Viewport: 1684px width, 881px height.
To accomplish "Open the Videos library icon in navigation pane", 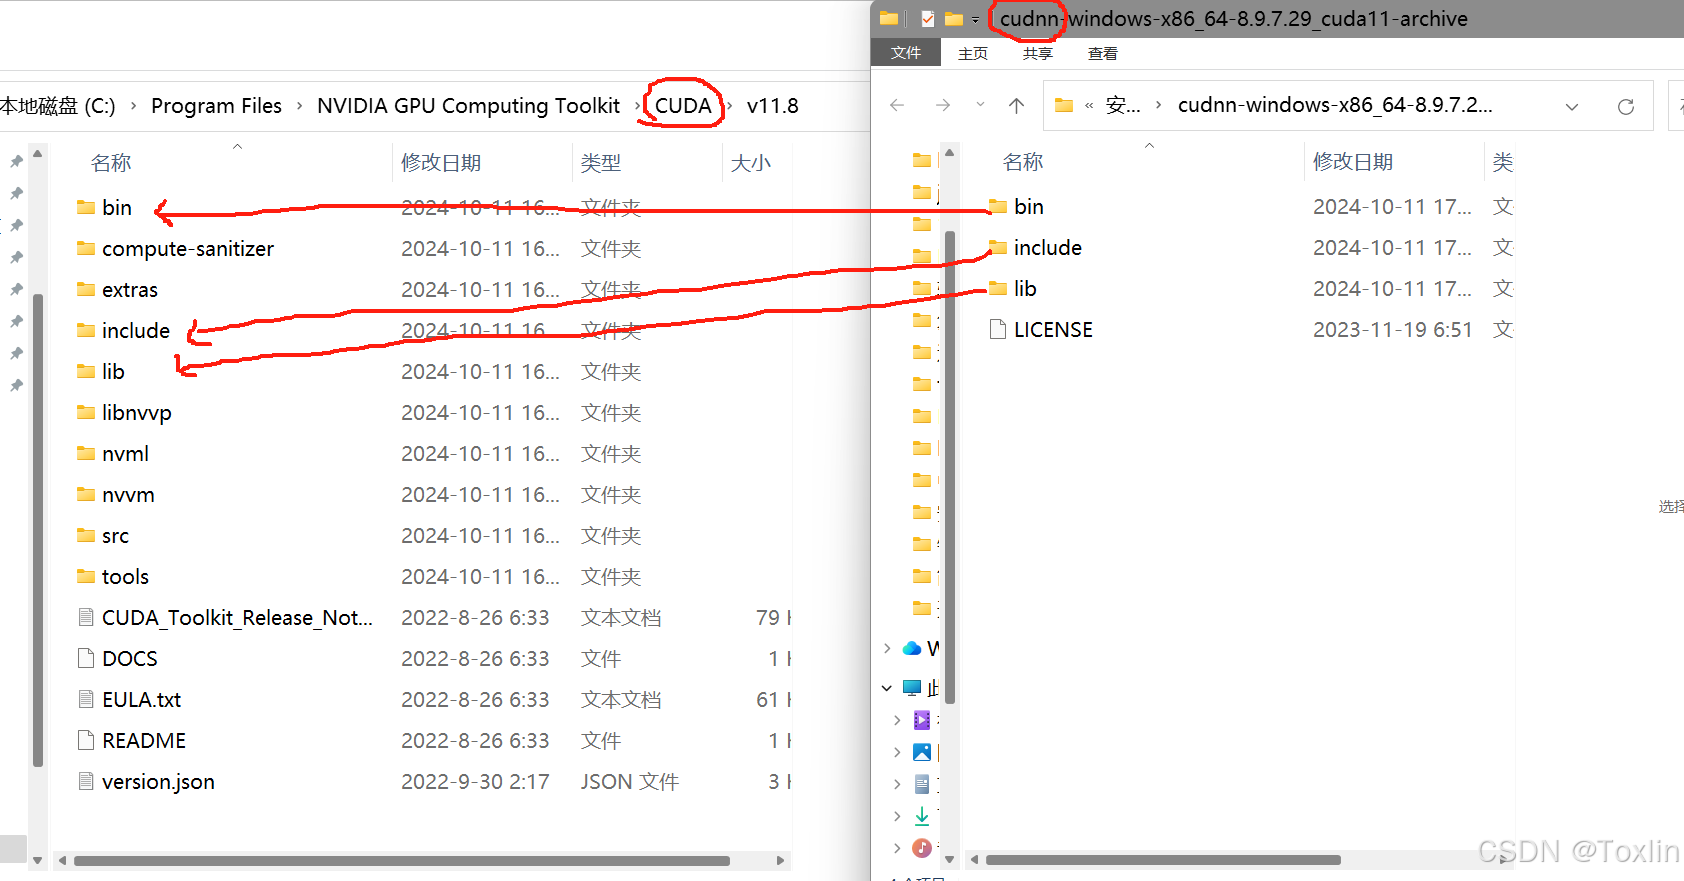I will 922,720.
